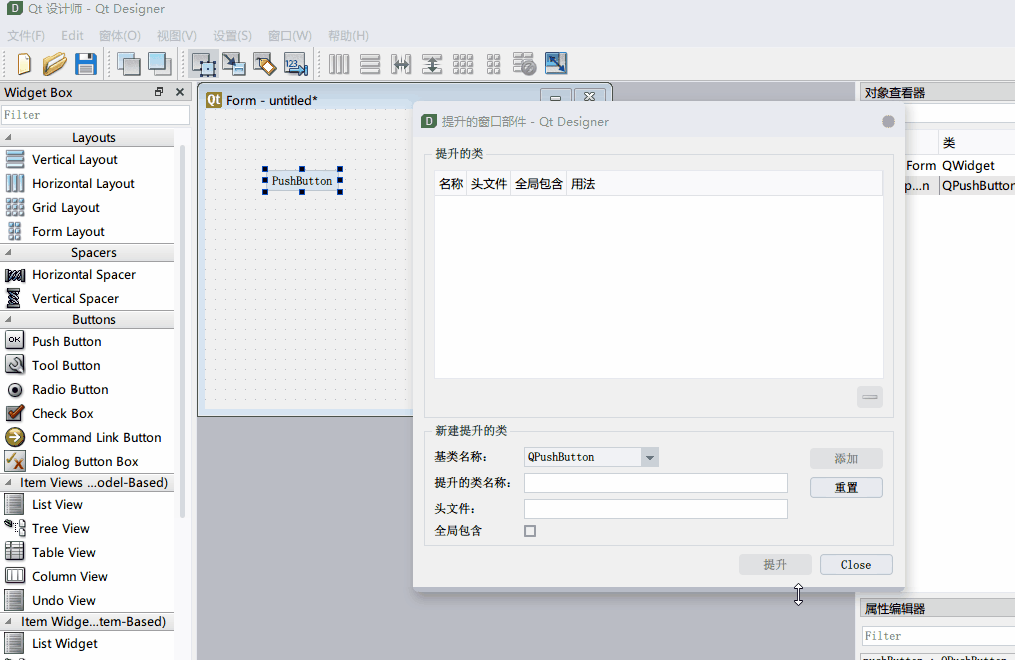Open the 基类名称 QPushButton dropdown

pos(591,457)
